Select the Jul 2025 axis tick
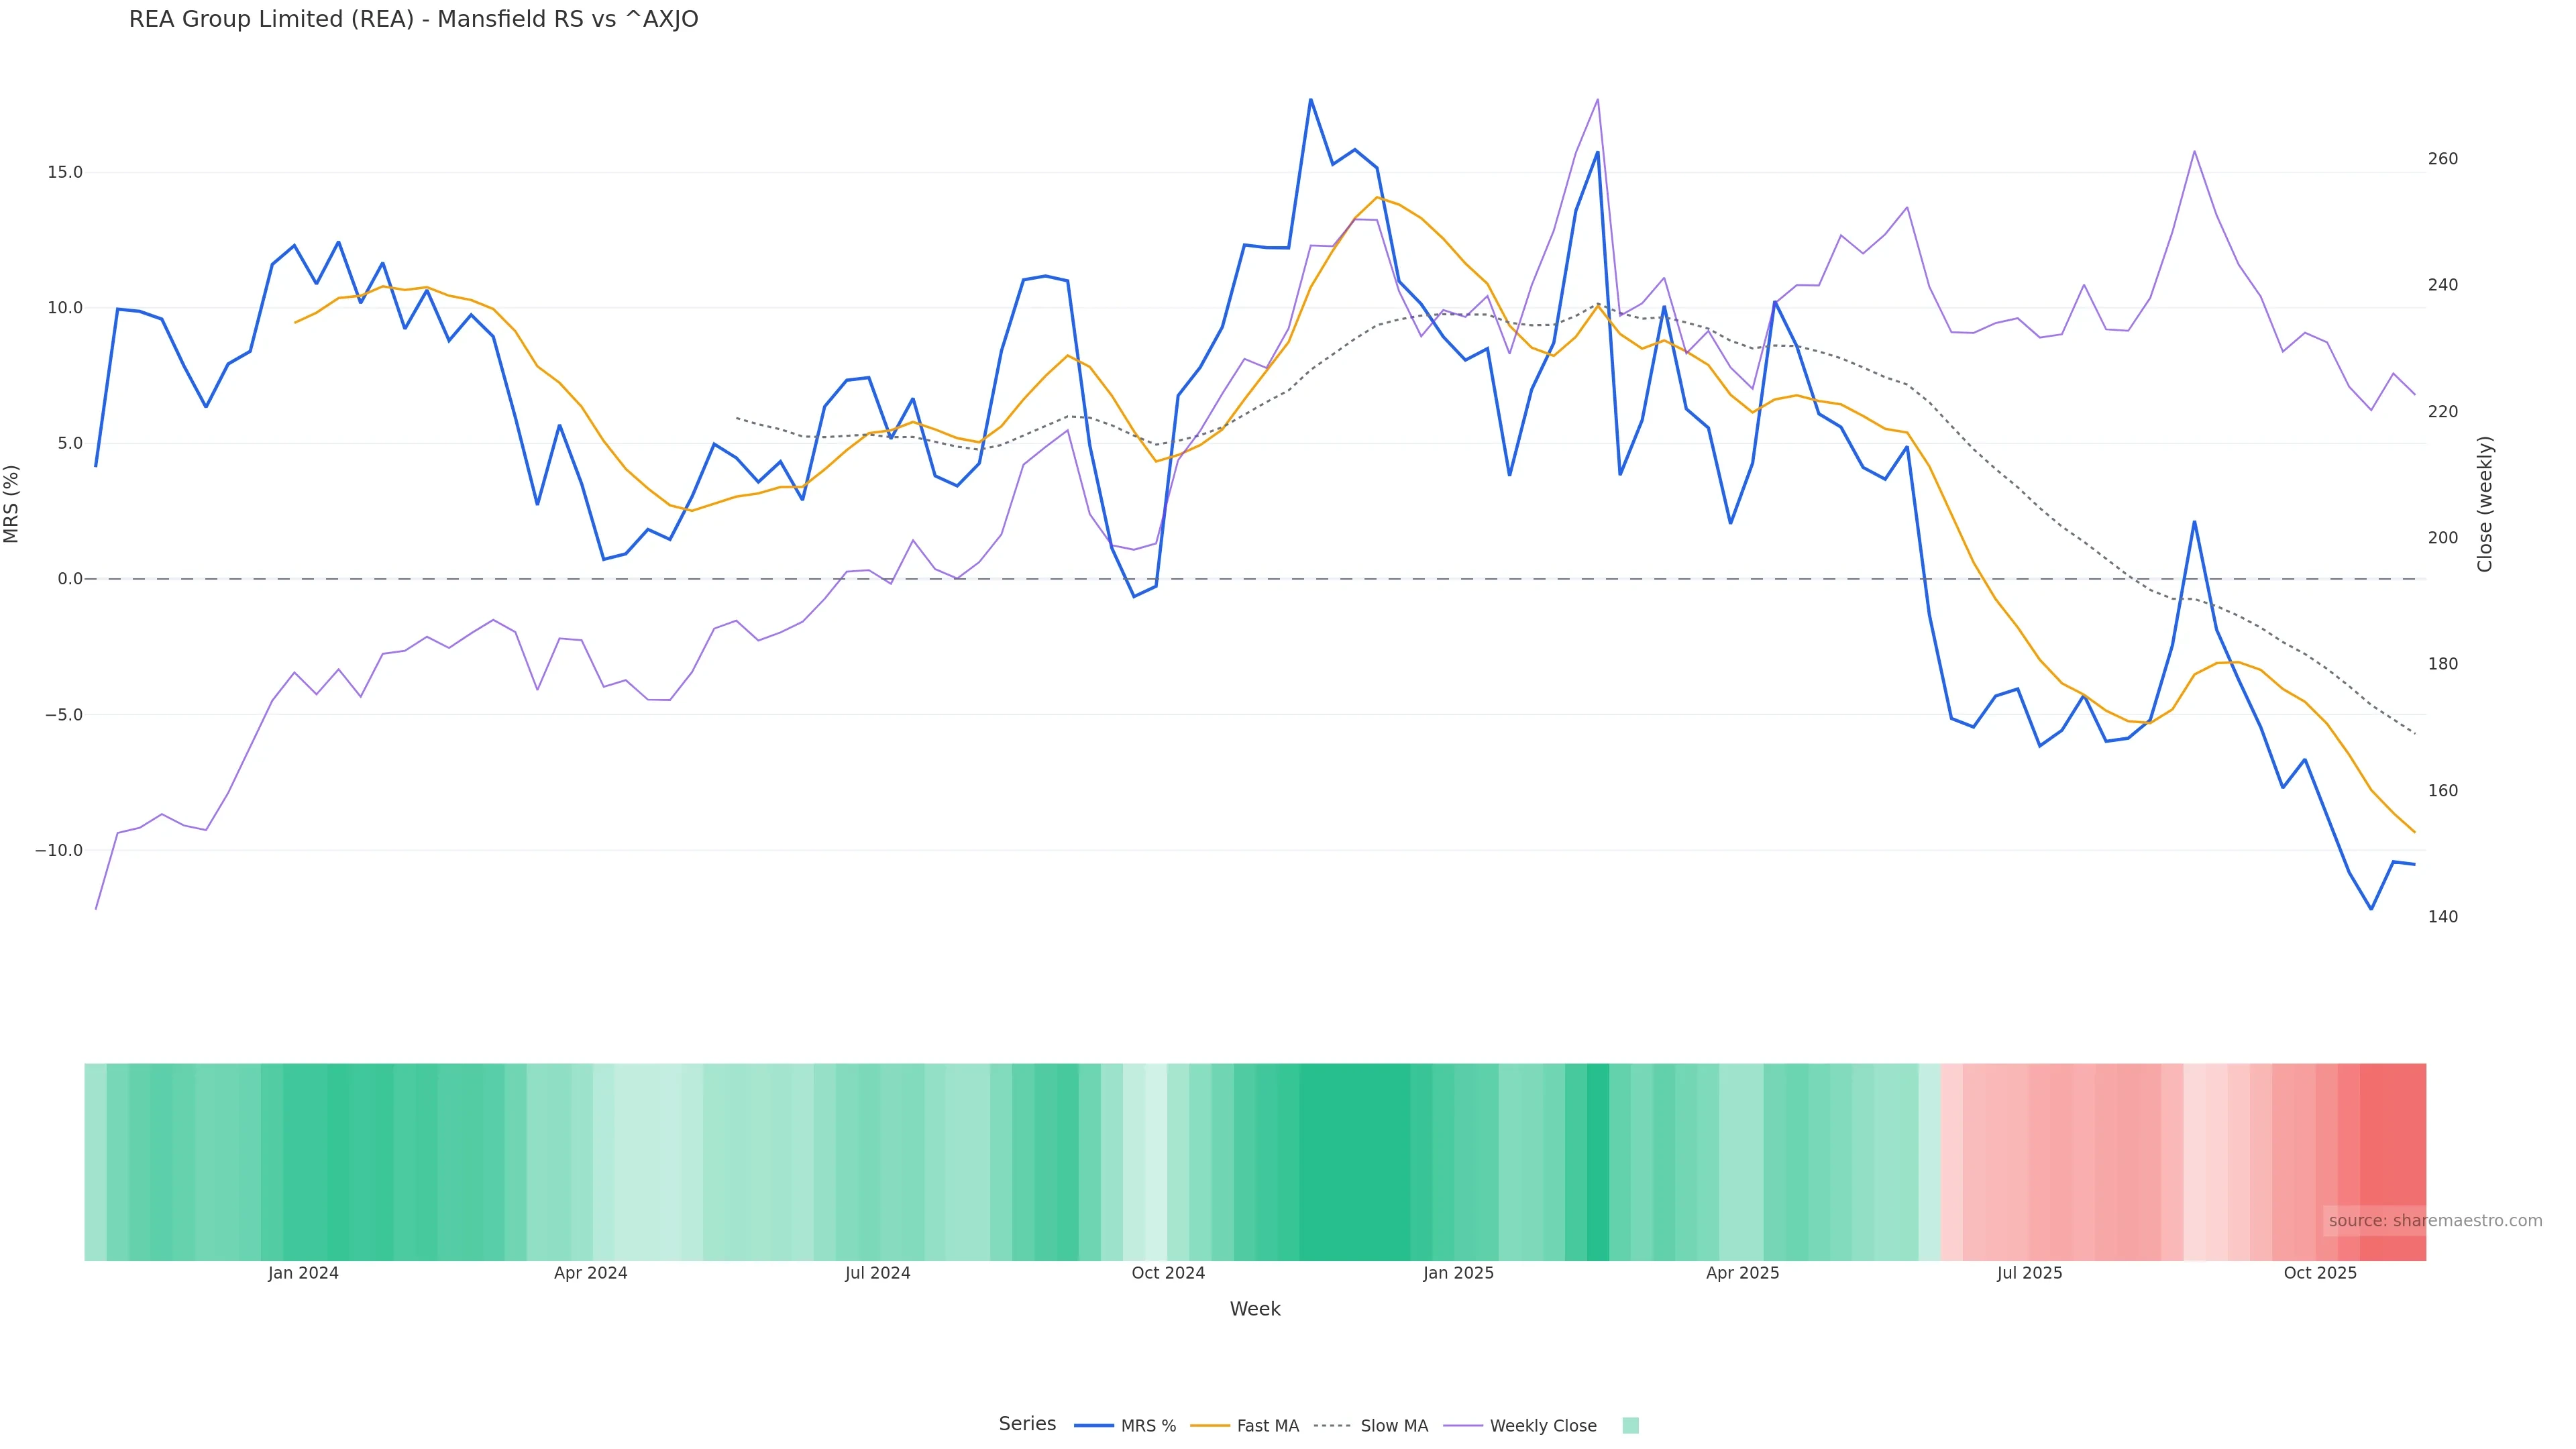 click(2029, 1274)
